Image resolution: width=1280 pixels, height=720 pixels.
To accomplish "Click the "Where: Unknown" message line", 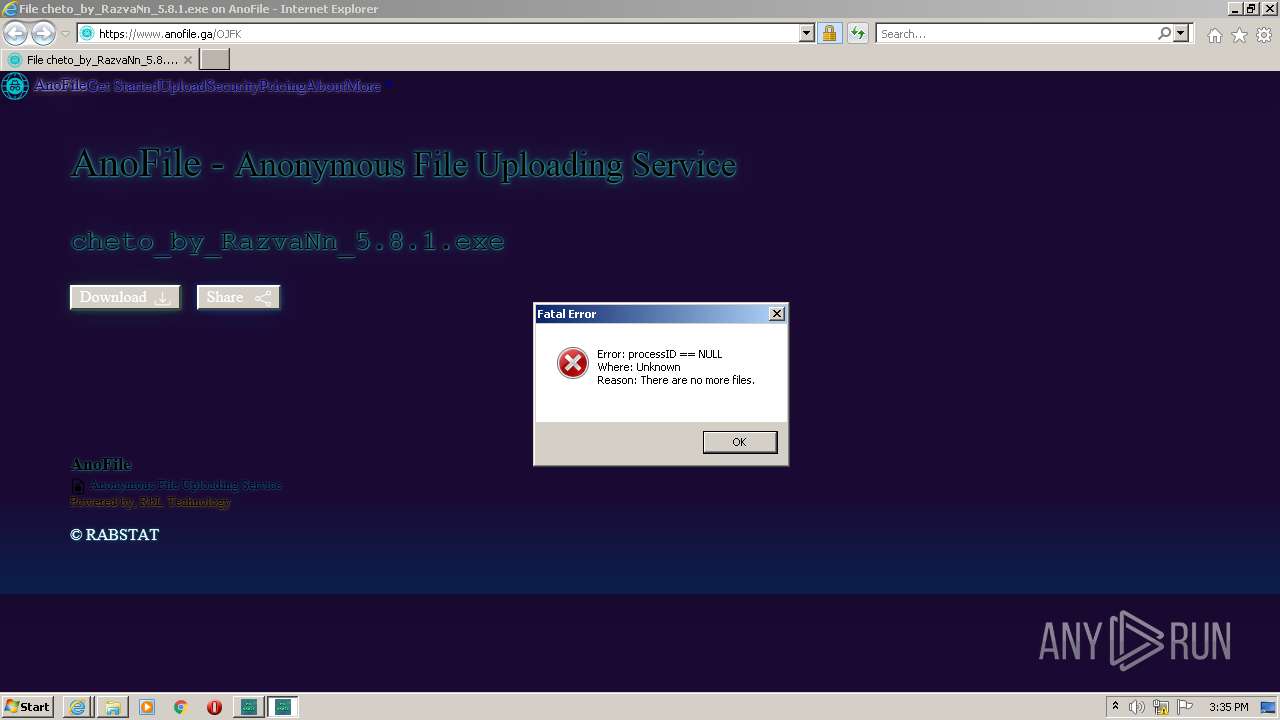I will tap(639, 367).
